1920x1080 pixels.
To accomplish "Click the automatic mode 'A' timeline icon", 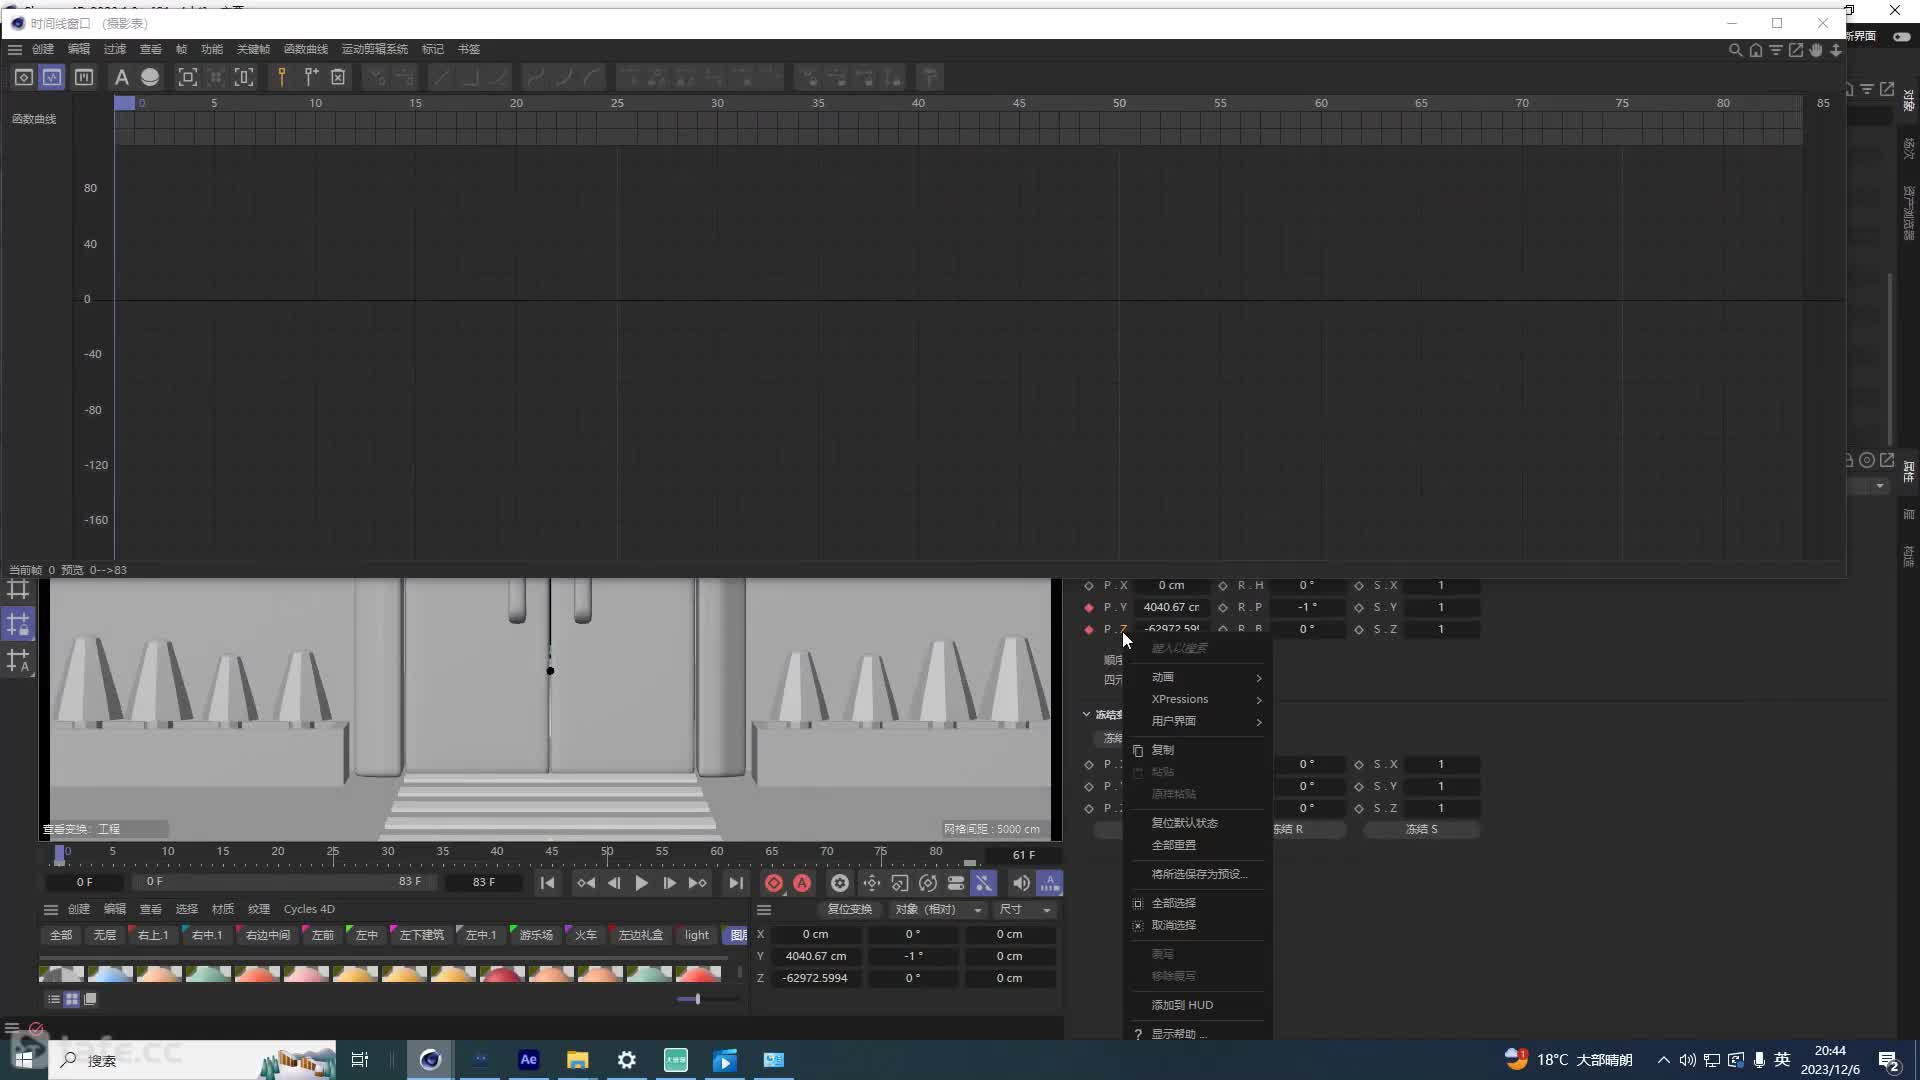I will coord(121,77).
